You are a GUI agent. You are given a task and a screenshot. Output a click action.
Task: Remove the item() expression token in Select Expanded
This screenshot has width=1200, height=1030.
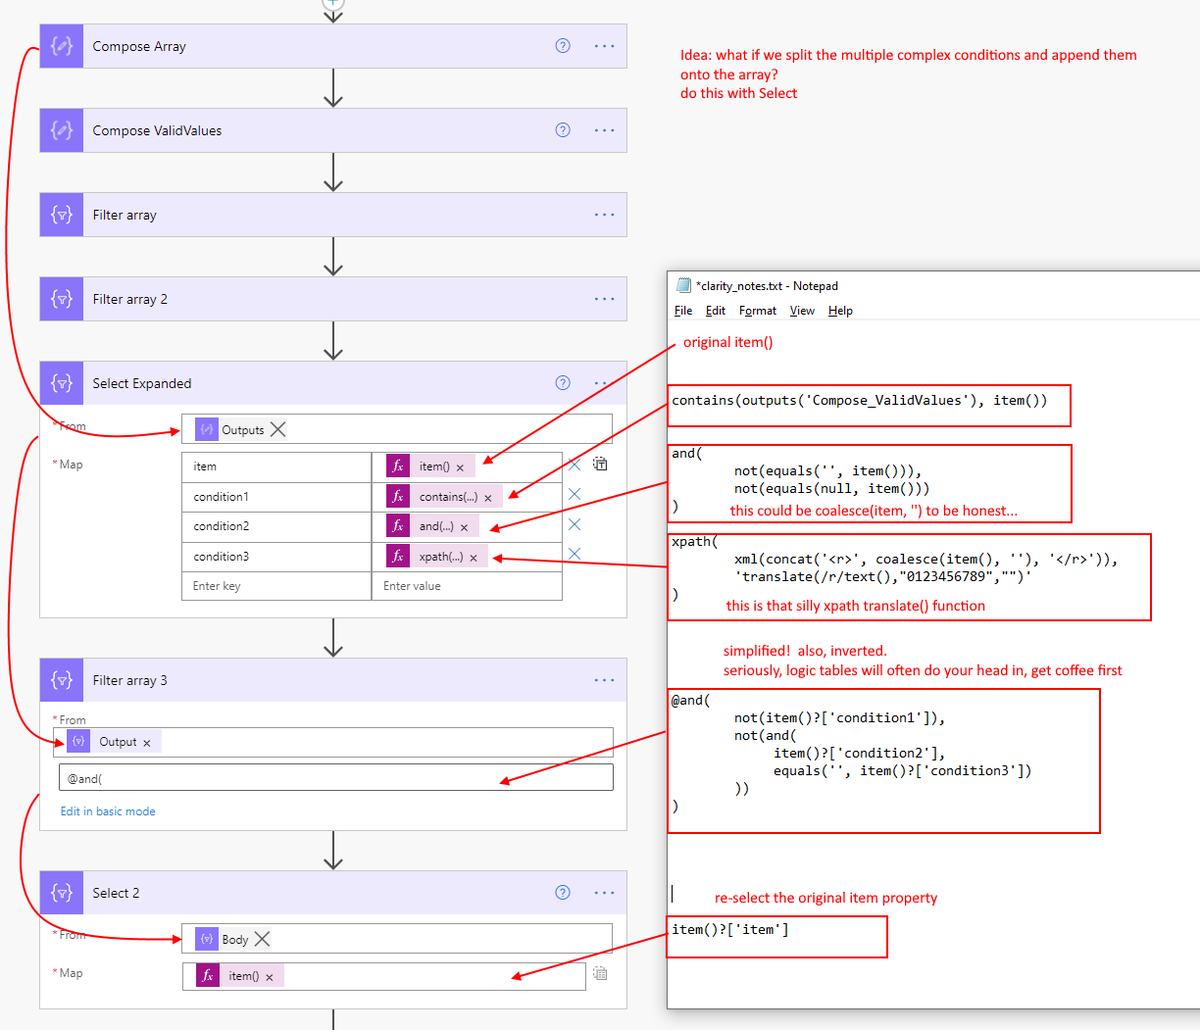coord(460,467)
